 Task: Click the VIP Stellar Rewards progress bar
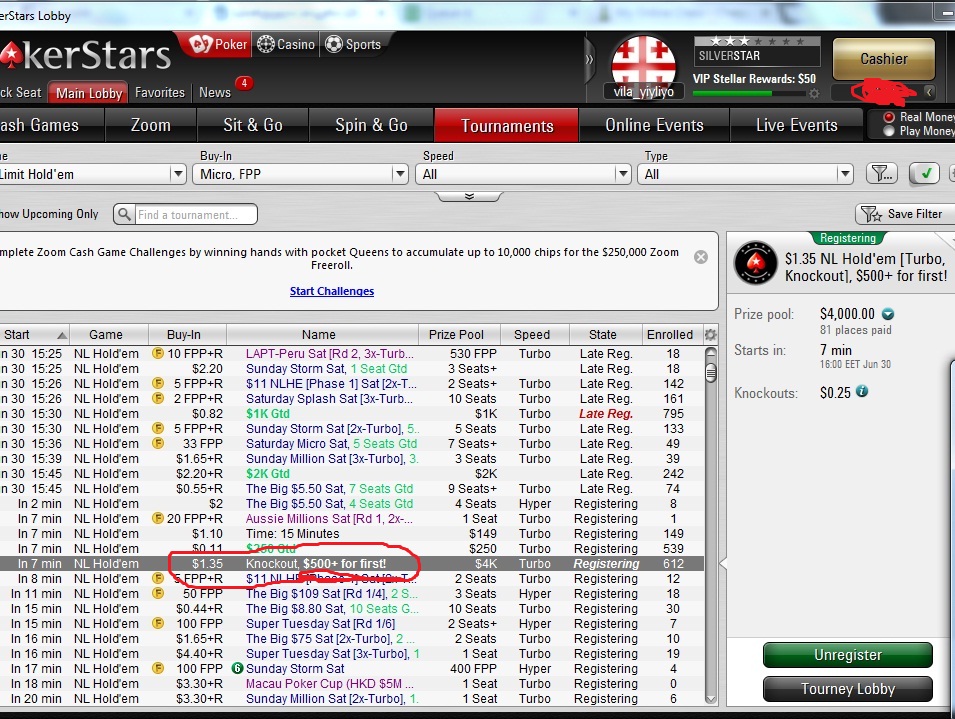pyautogui.click(x=749, y=94)
